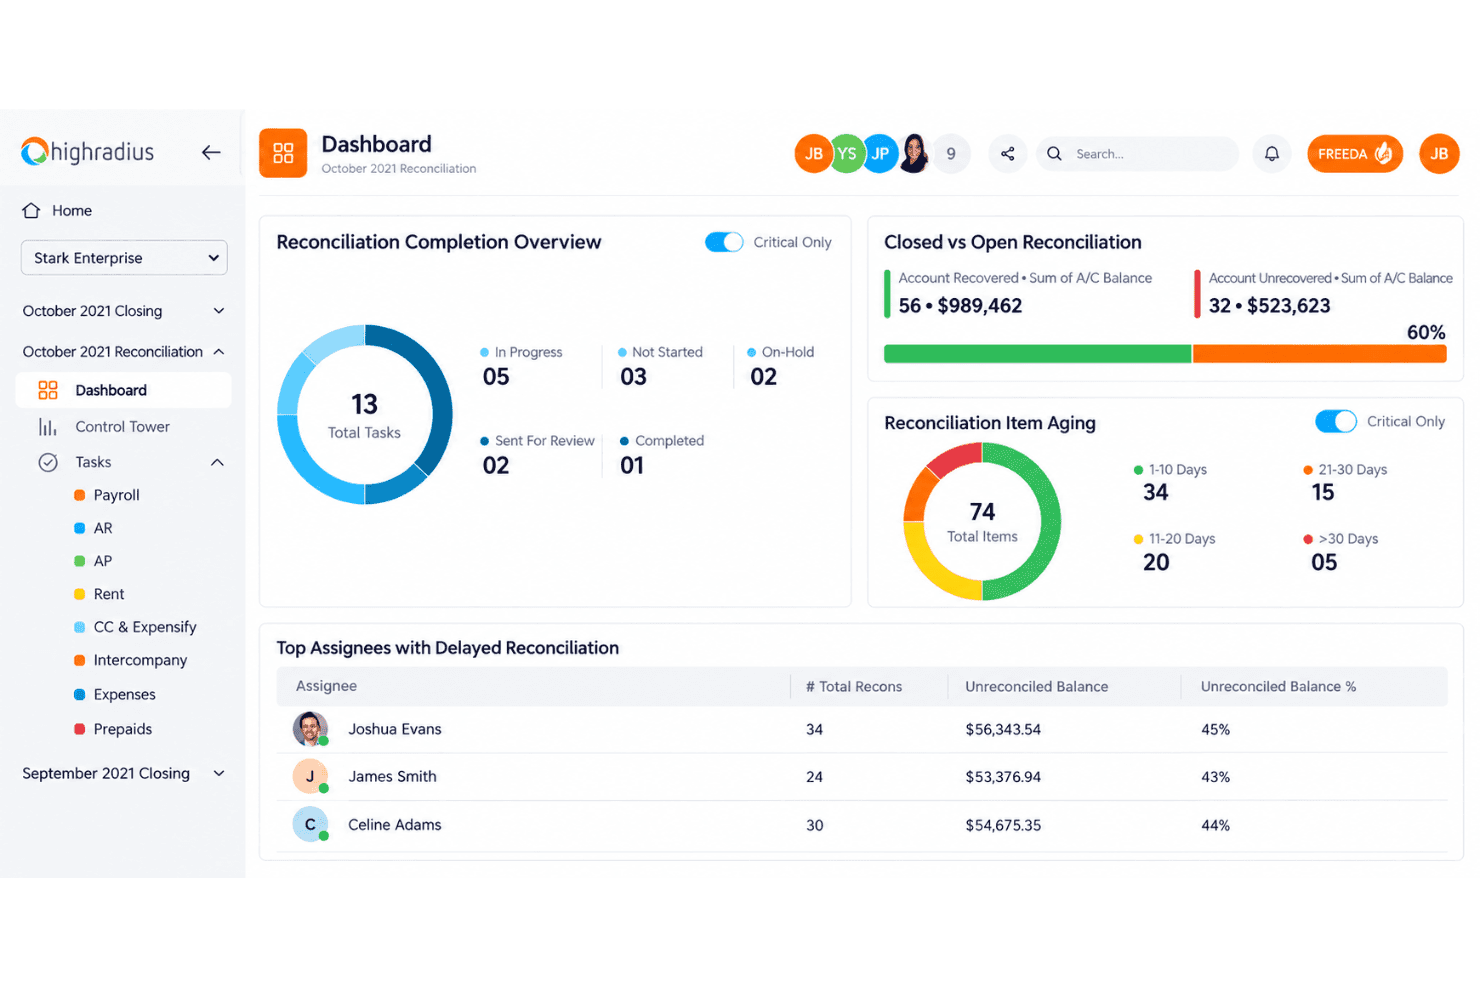The image size is (1480, 987).
Task: Click the Home house icon
Action: tap(31, 210)
